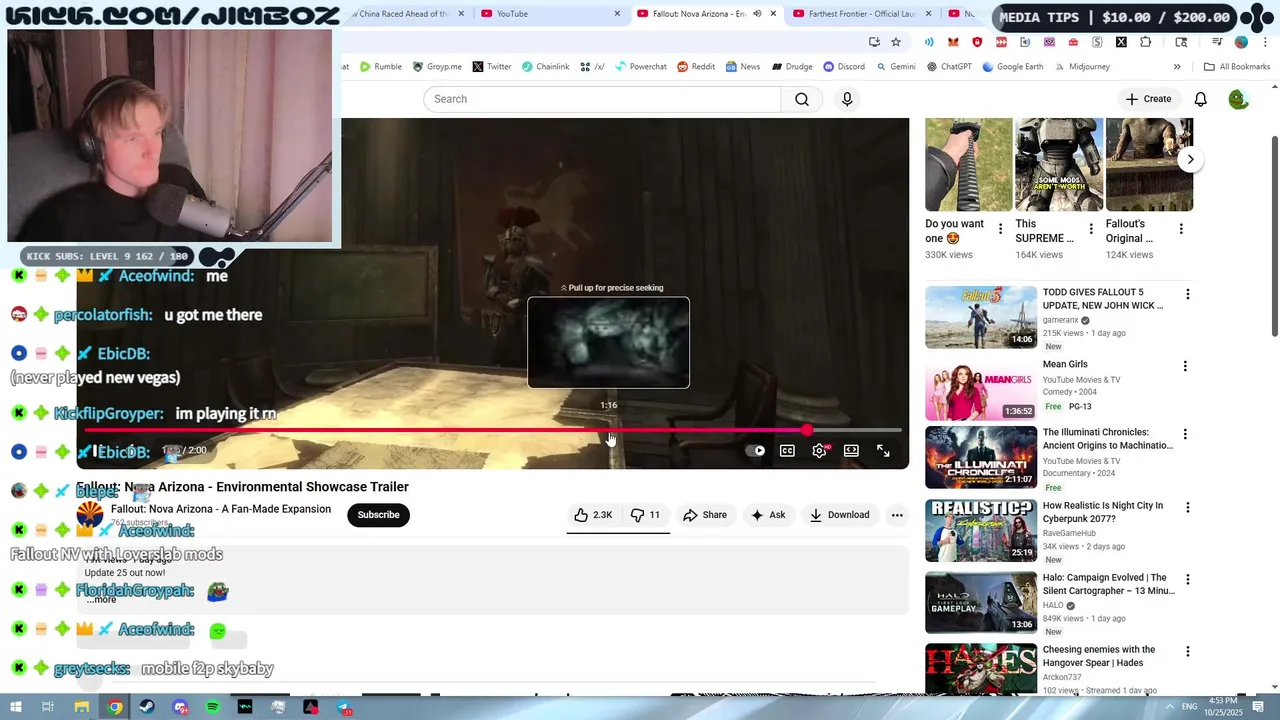Switch to theater mode view
Viewport: 1280px width, 720px height.
pos(851,451)
